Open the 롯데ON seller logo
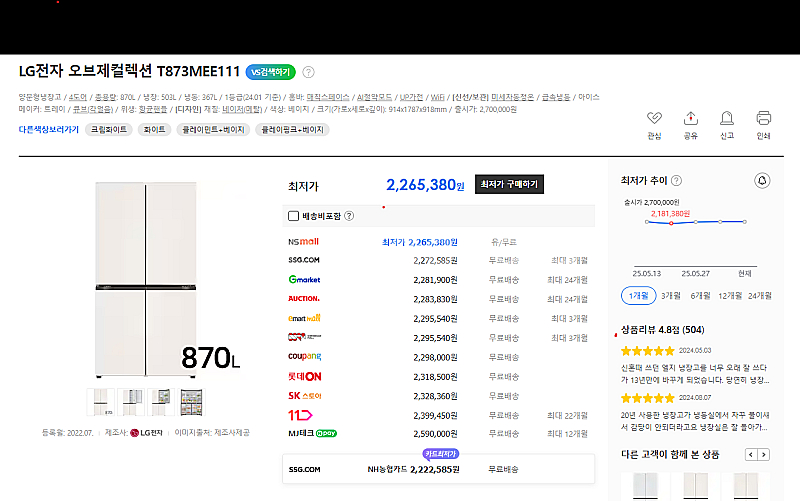Screen dimensions: 800x501 point(304,377)
